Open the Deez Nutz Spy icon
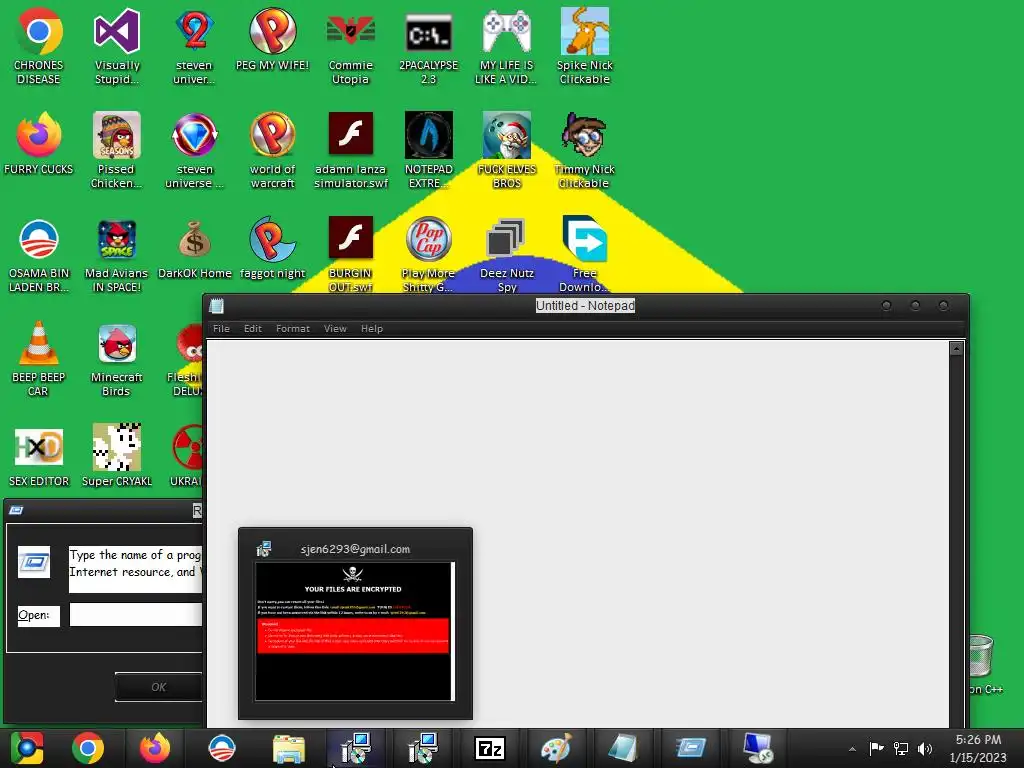 (x=506, y=255)
